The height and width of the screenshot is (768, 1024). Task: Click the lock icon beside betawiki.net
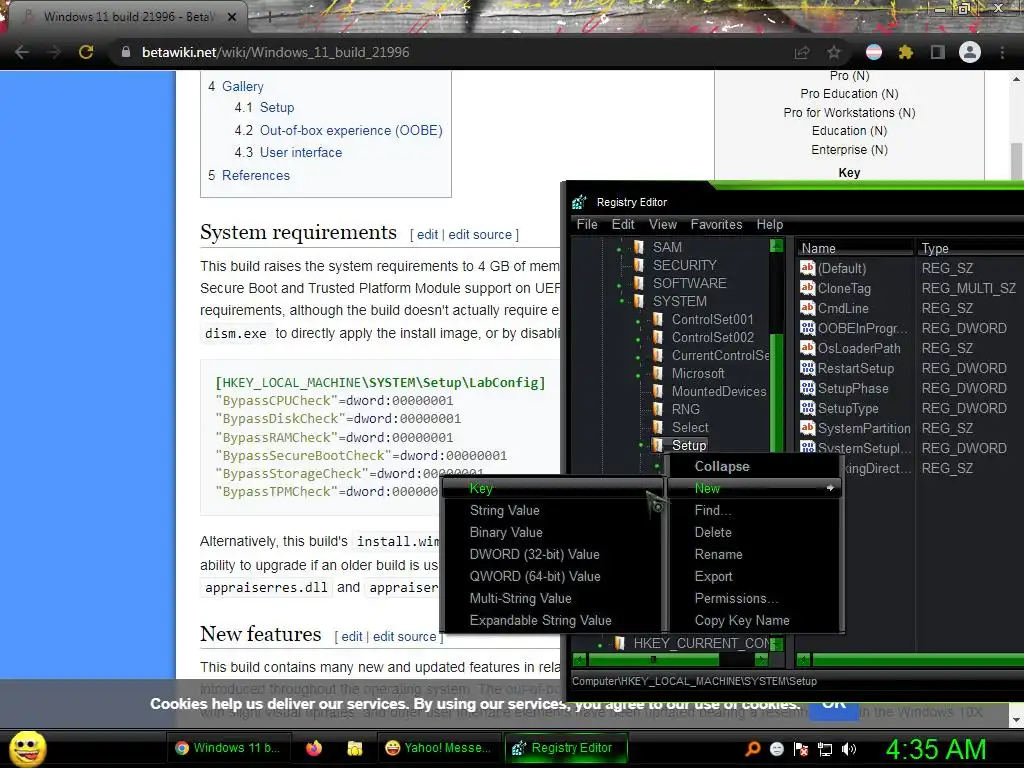[x=126, y=52]
